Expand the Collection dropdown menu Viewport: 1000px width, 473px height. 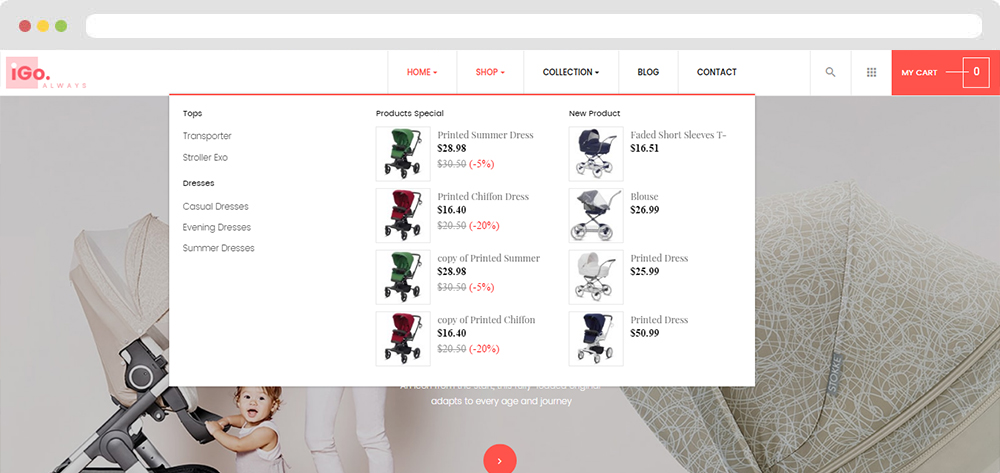[571, 72]
